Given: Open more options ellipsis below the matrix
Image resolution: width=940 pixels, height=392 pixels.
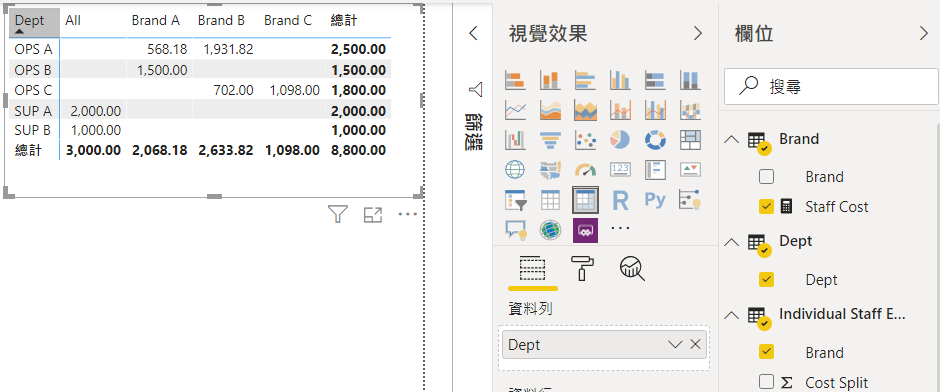Looking at the screenshot, I should (408, 214).
